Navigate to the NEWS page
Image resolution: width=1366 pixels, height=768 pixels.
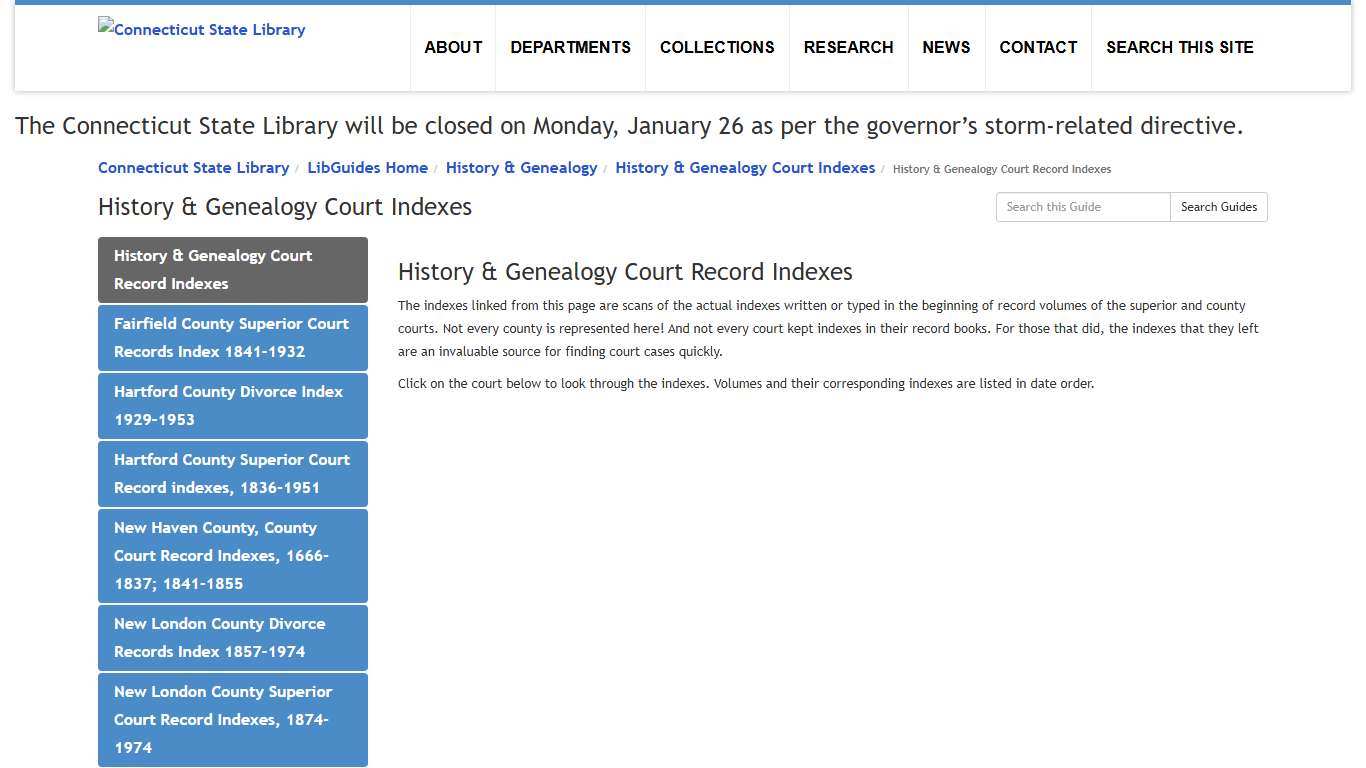tap(946, 47)
